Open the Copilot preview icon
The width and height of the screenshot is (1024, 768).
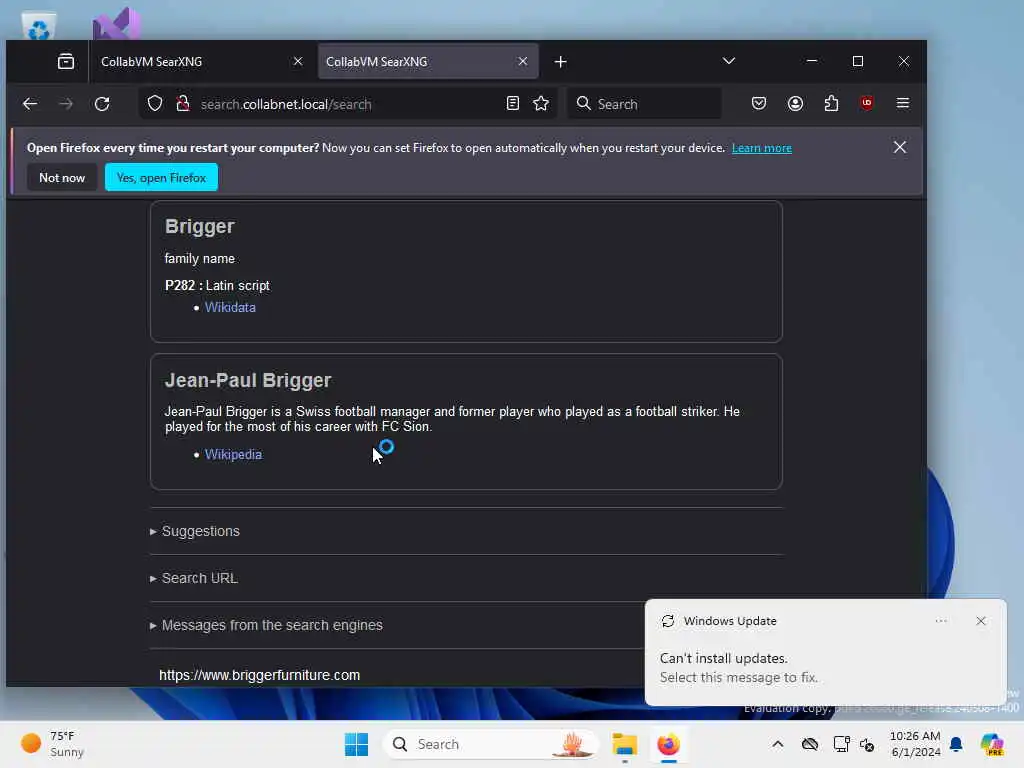click(992, 744)
